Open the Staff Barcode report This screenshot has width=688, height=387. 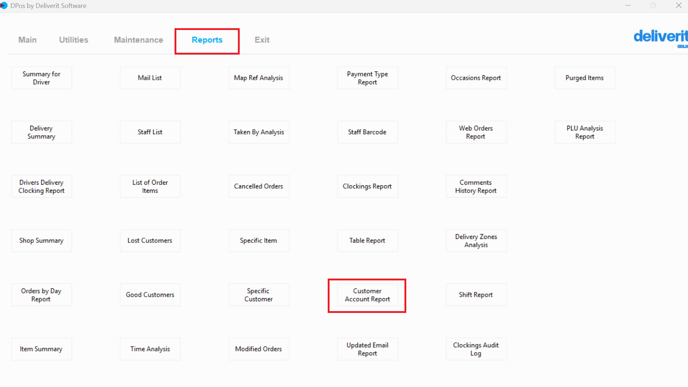(x=367, y=132)
